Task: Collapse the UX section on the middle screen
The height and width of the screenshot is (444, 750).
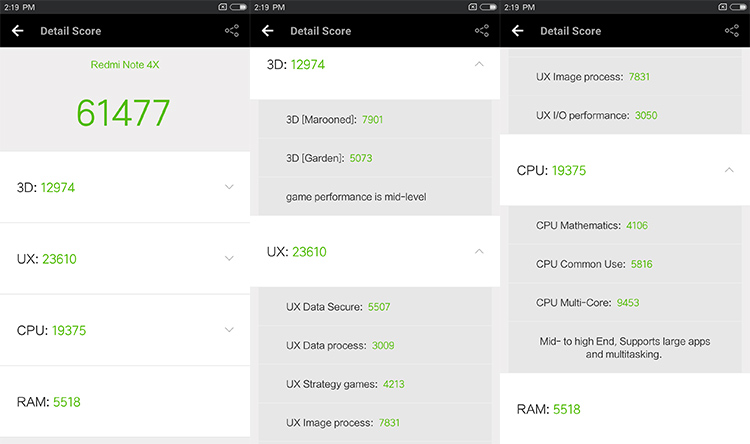Action: 479,252
